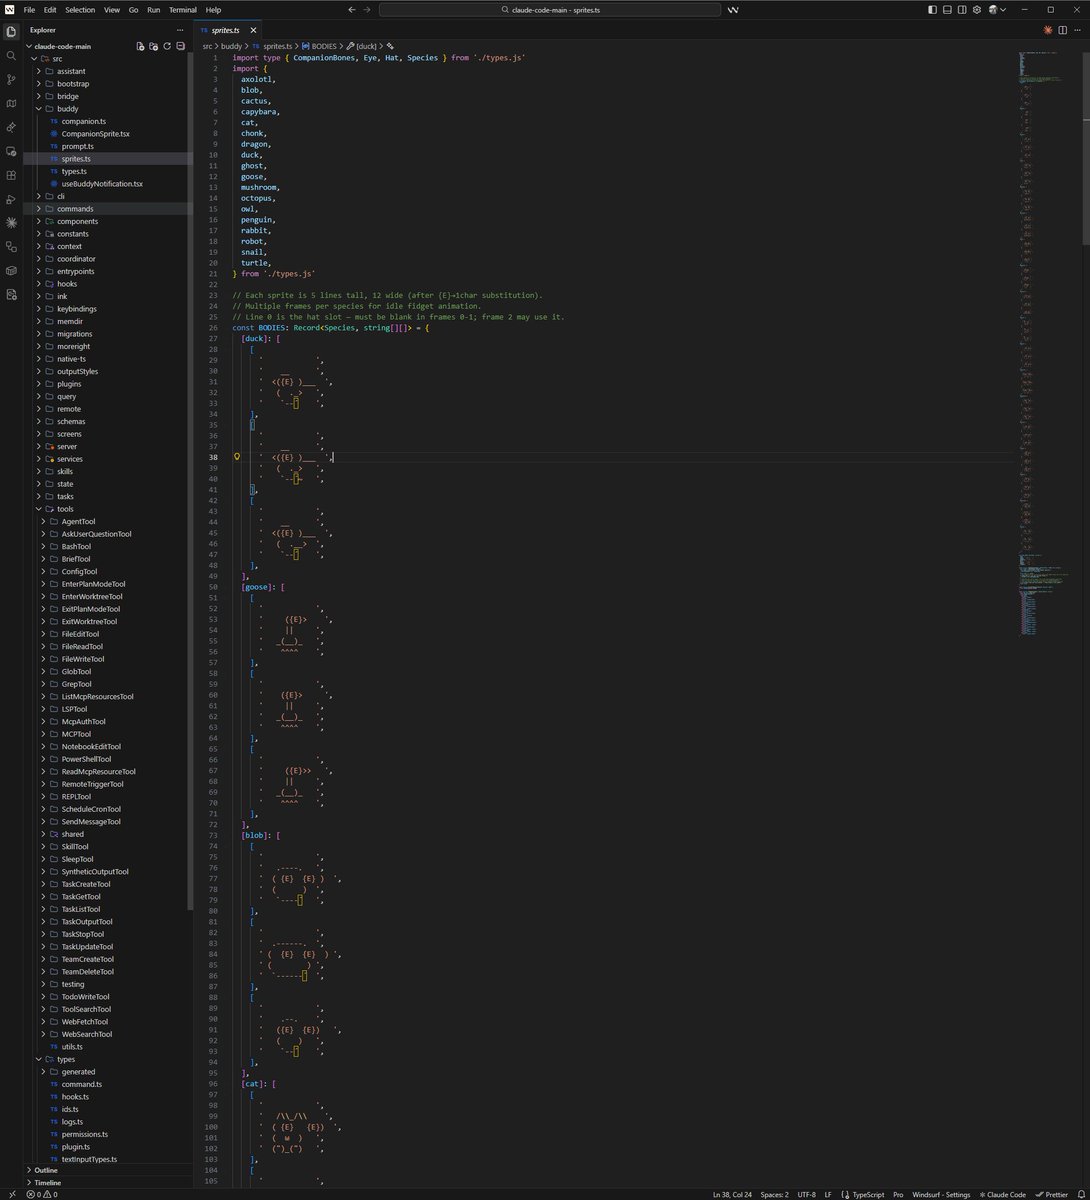Click buddy in the breadcrumb path
The width and height of the screenshot is (1090, 1200).
tap(231, 46)
